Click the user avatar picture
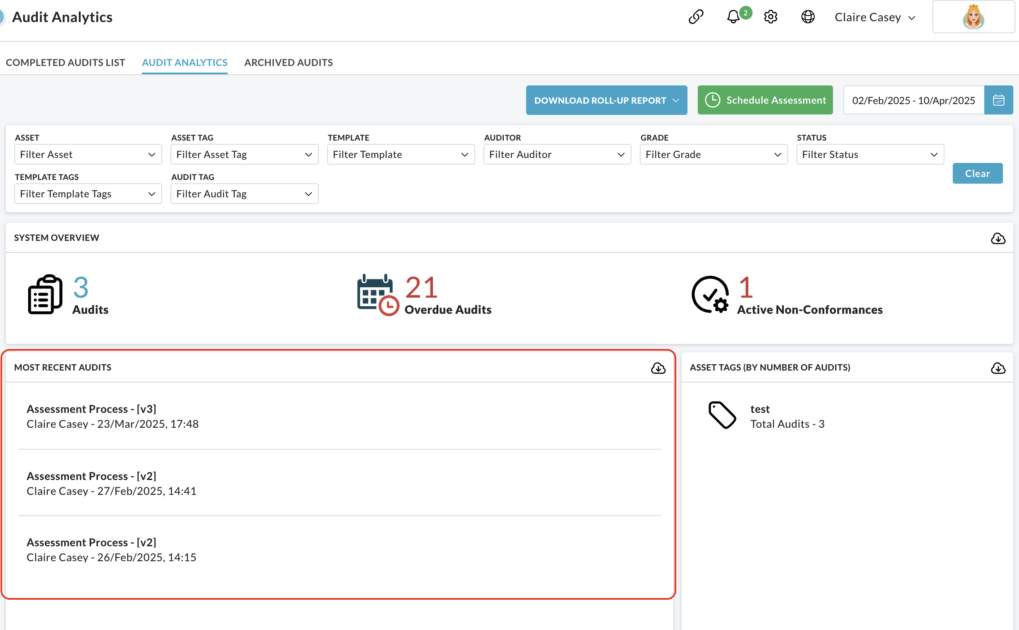The width and height of the screenshot is (1019, 630). point(973,17)
